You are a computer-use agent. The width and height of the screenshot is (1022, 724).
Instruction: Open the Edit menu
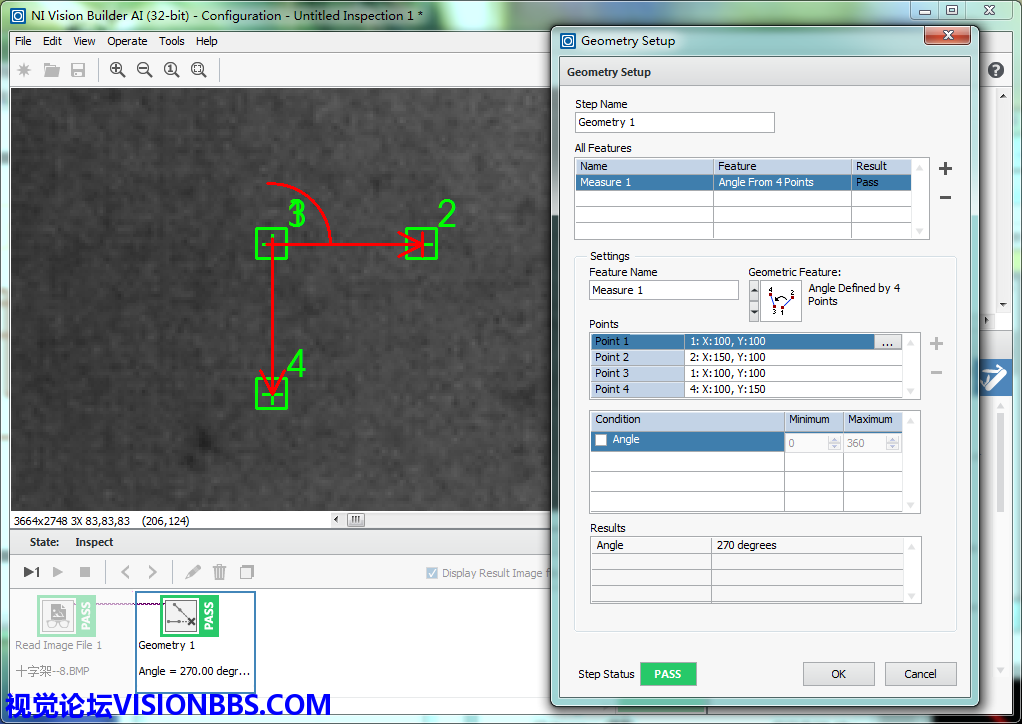click(52, 41)
